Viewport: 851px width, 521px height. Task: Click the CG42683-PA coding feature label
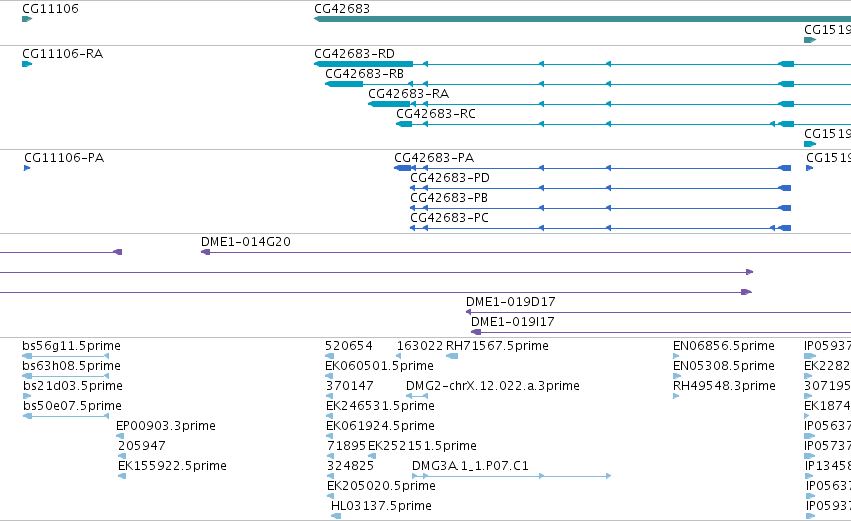click(x=434, y=158)
